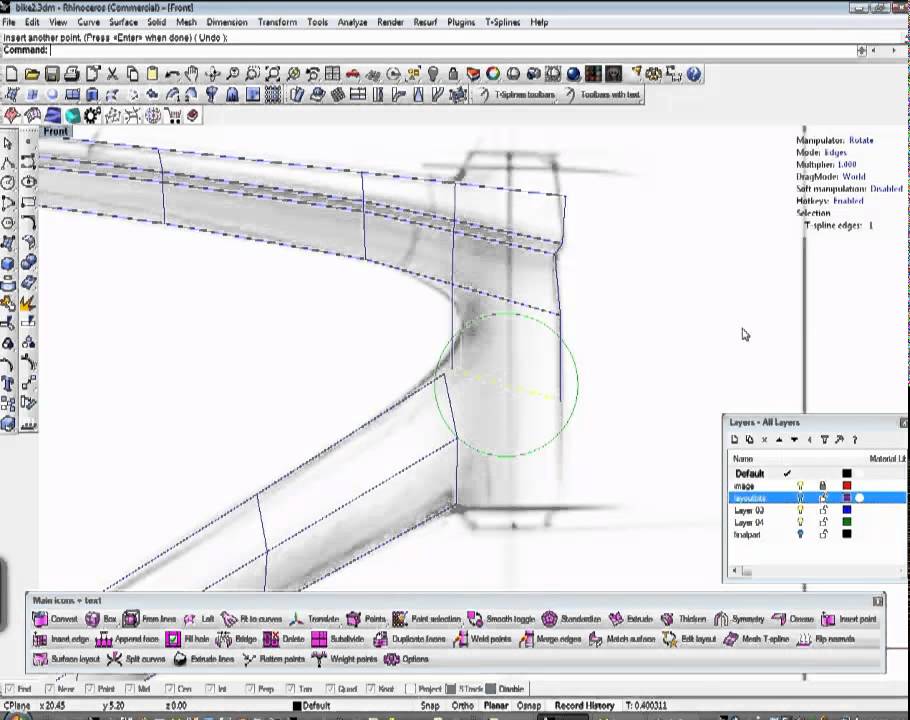The image size is (910, 720).
Task: Click the T-Splines Convert icon
Action: 55,619
